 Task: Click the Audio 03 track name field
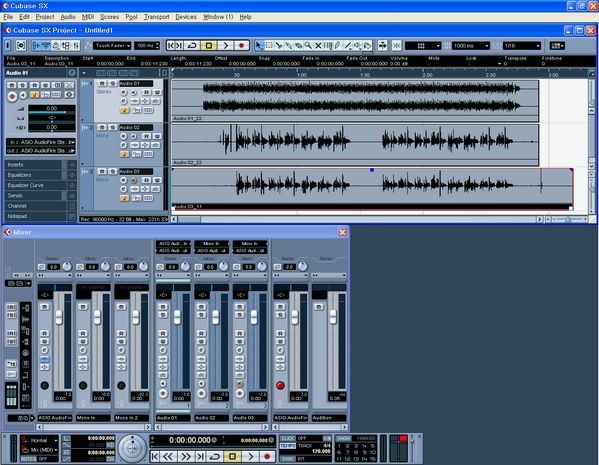pos(136,172)
